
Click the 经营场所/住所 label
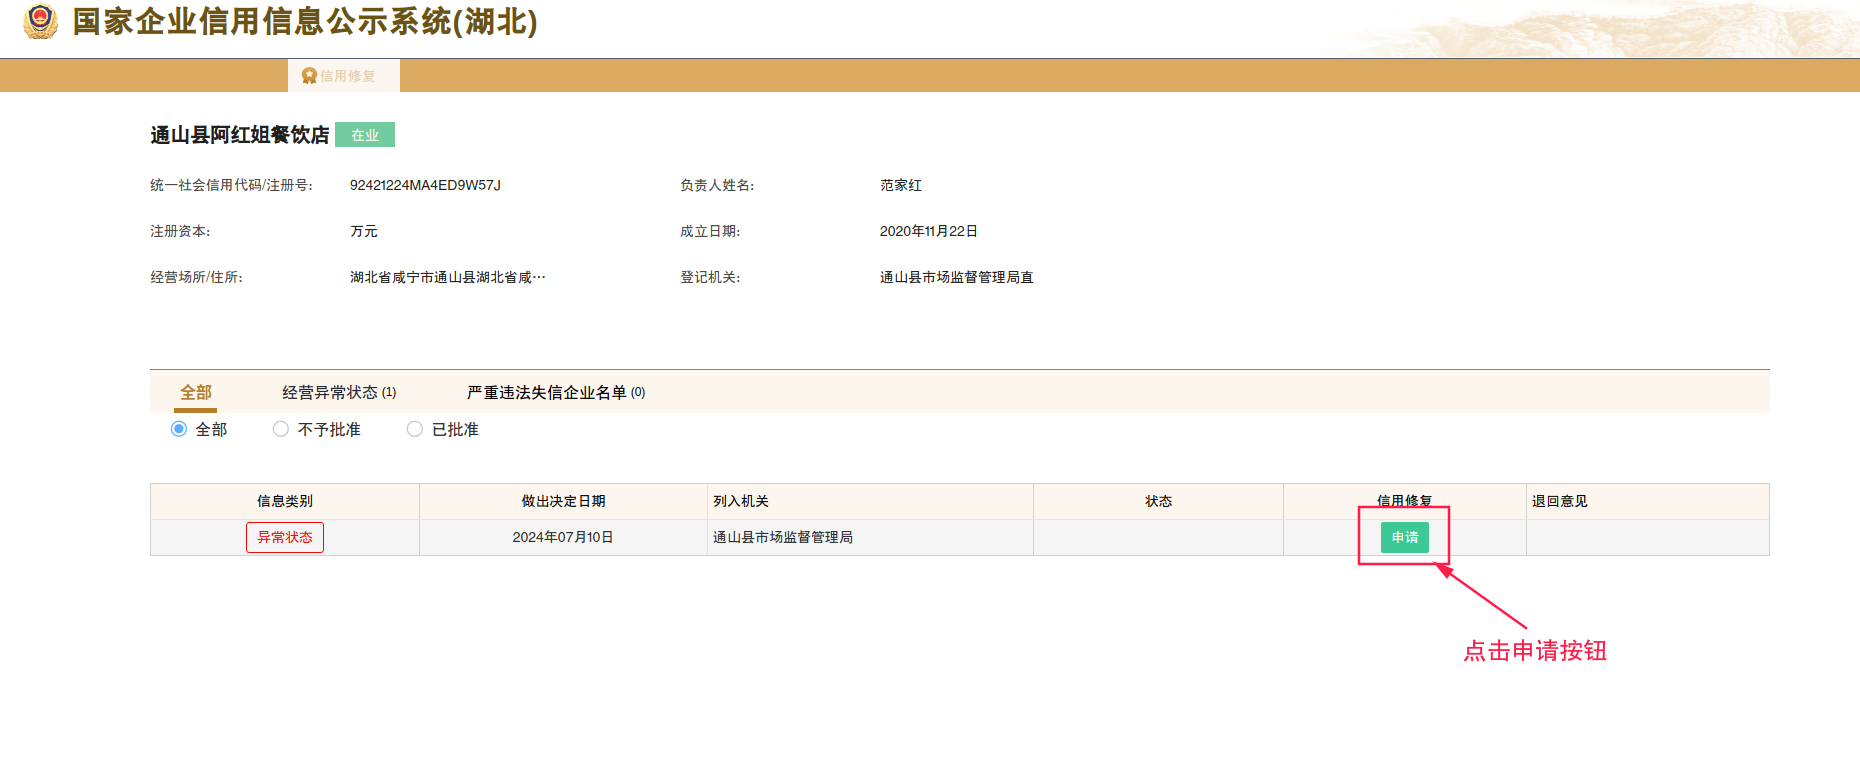tap(197, 277)
